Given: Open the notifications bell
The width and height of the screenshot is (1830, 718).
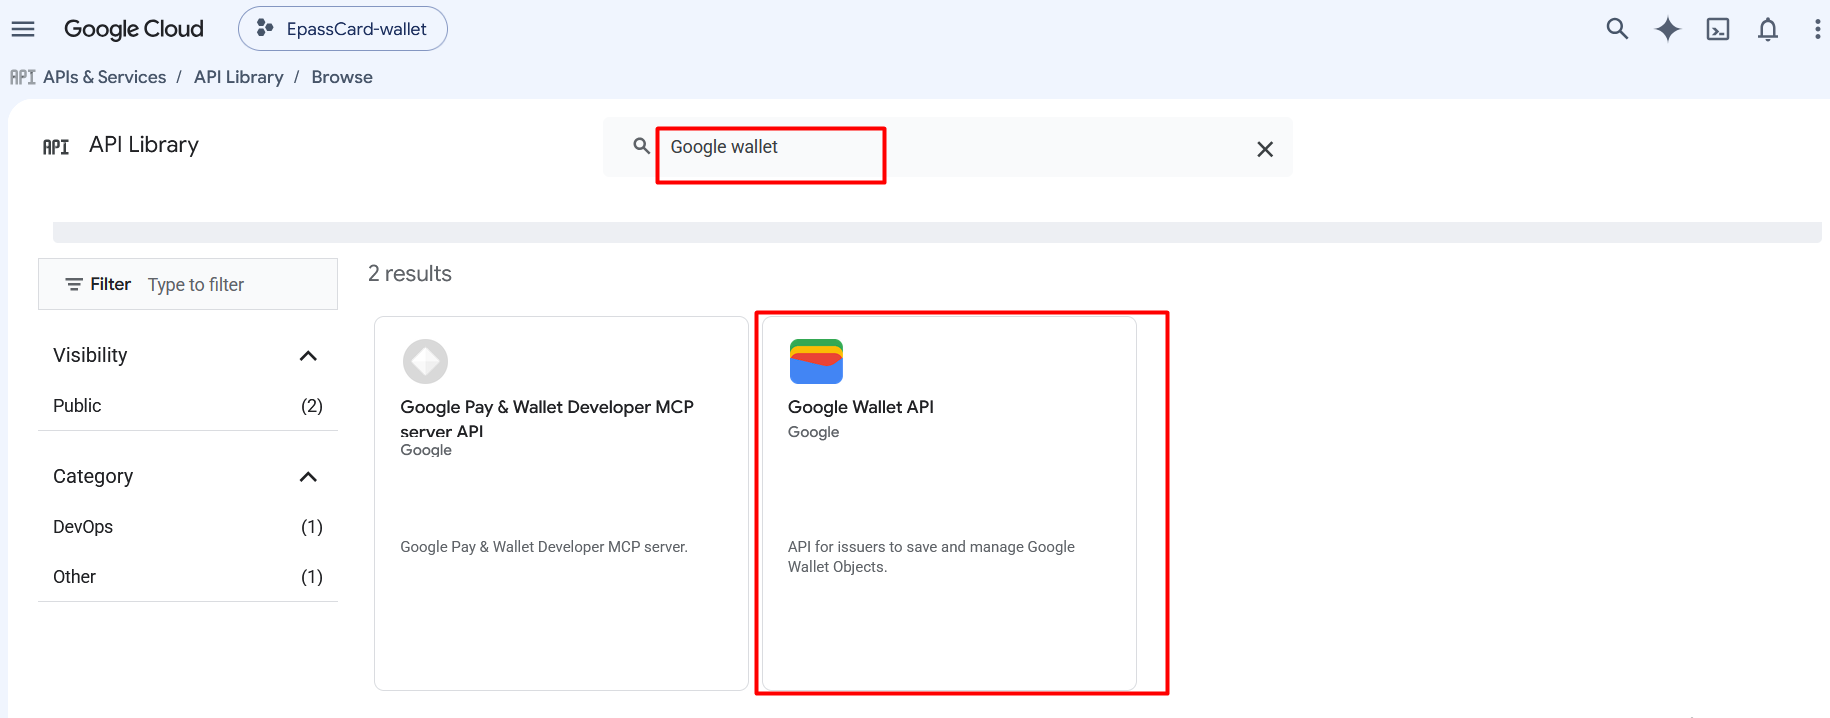Looking at the screenshot, I should click(x=1768, y=29).
